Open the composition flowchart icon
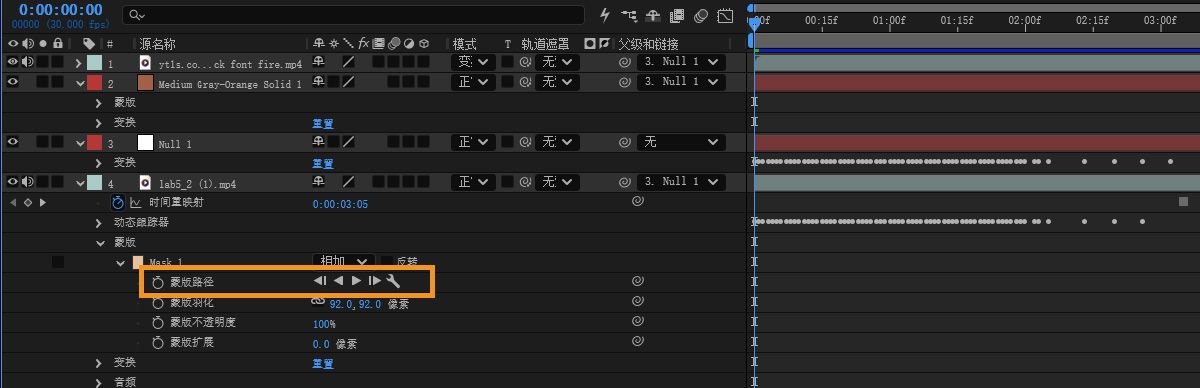This screenshot has width=1200, height=388. [x=629, y=15]
